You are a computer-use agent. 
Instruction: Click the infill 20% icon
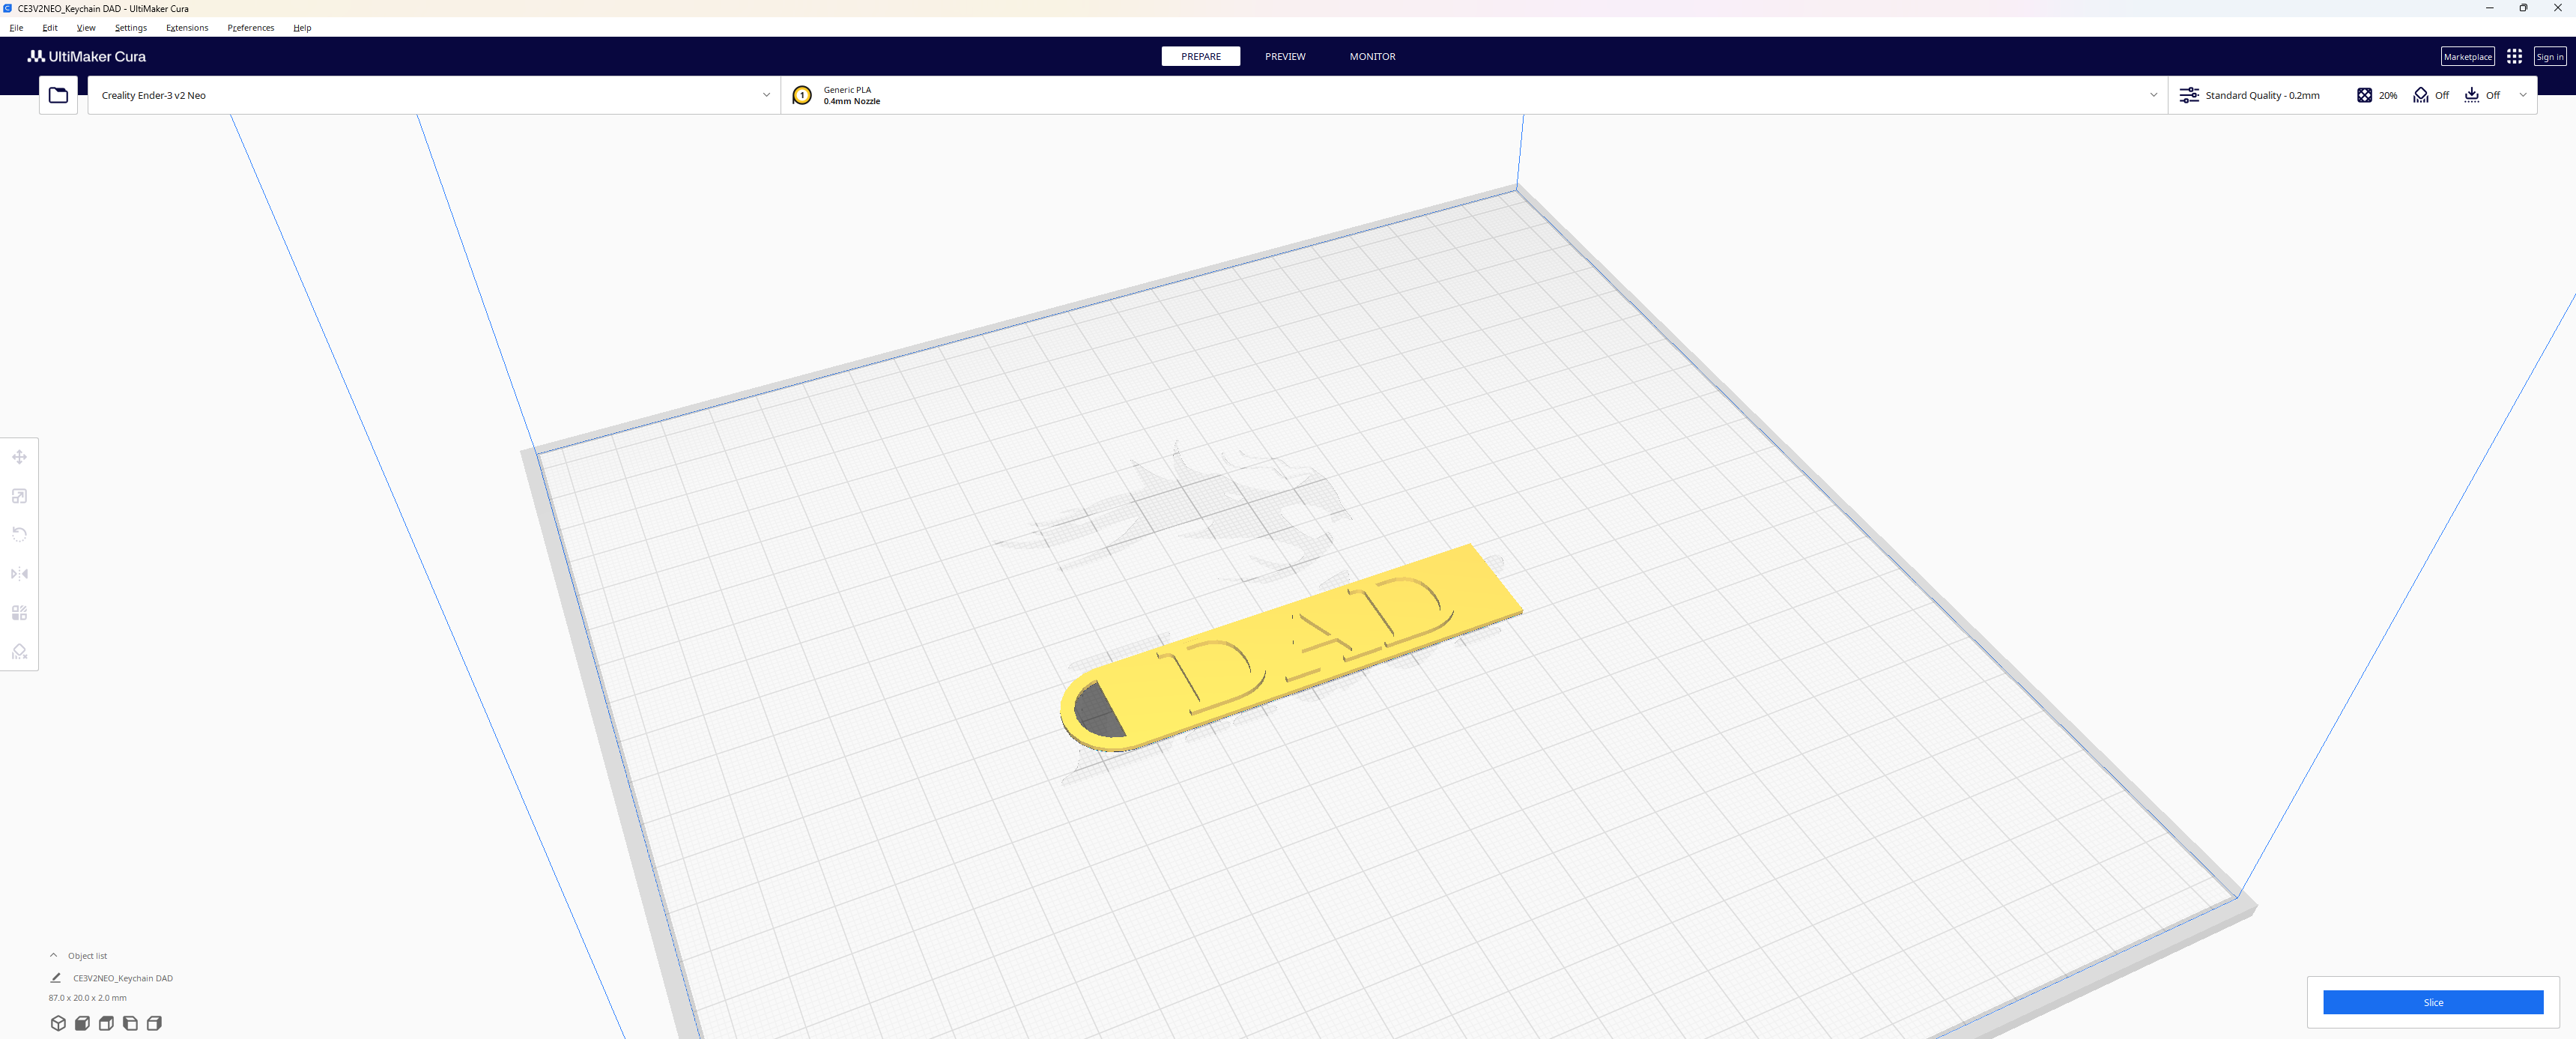(2364, 95)
